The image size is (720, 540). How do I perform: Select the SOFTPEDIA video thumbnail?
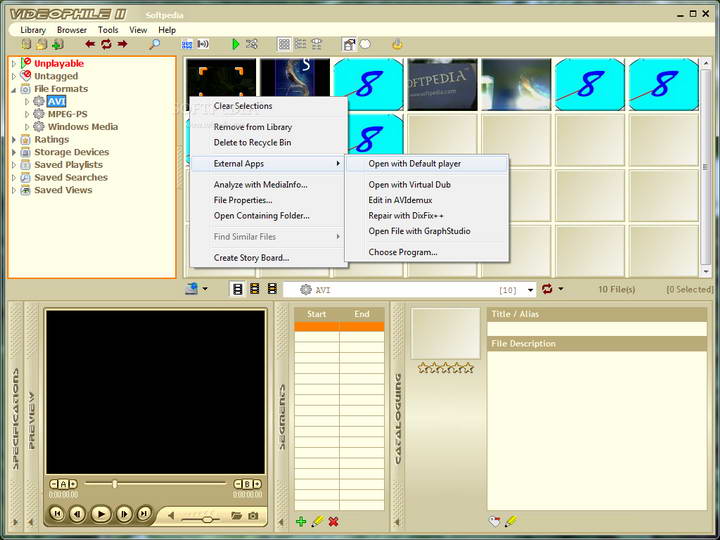(443, 83)
